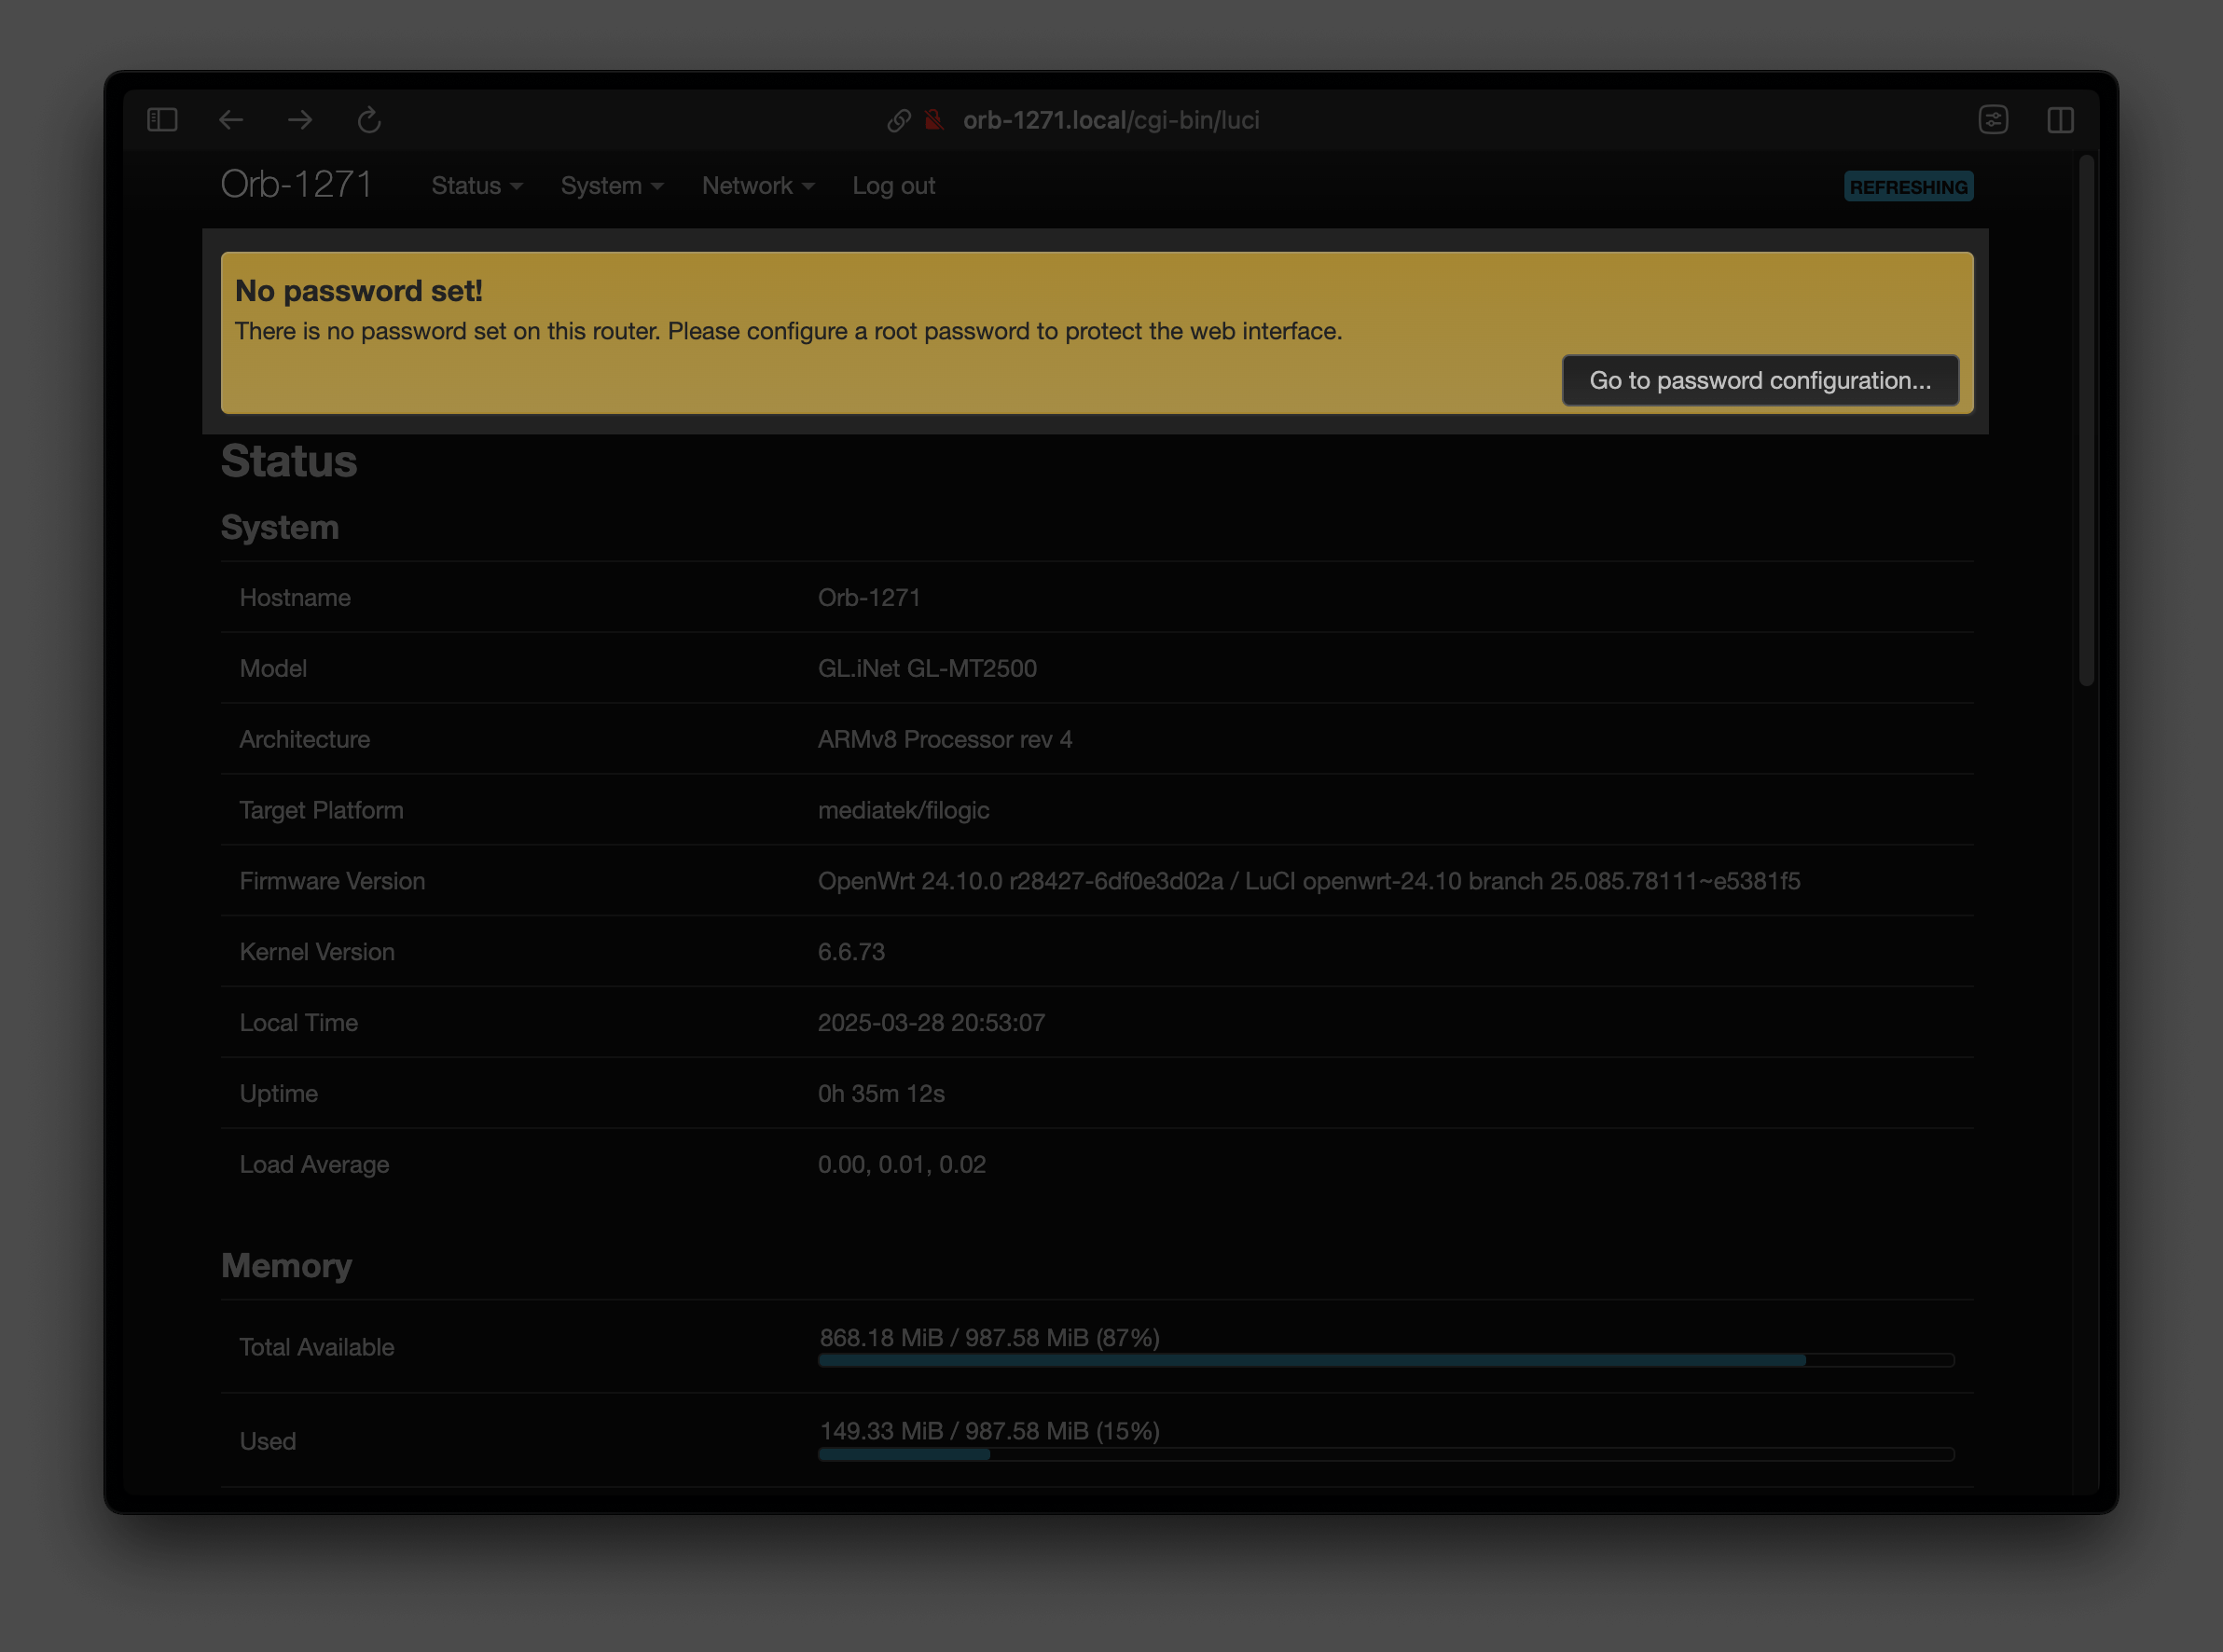This screenshot has width=2223, height=1652.
Task: Toggle the browser sidebar icon
Action: 162,120
